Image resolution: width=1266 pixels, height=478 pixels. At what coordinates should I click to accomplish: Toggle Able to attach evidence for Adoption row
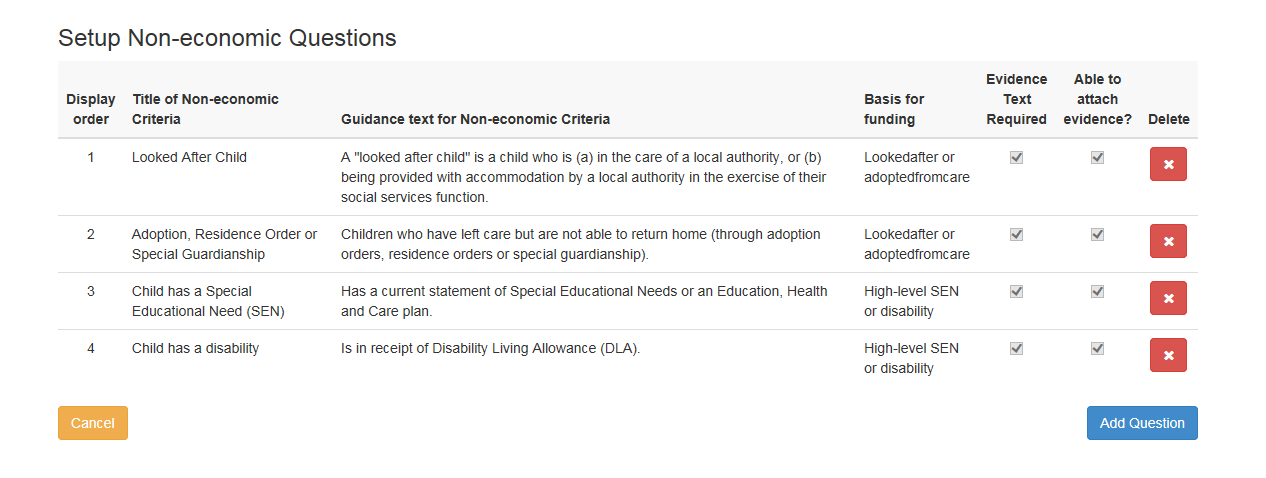pyautogui.click(x=1097, y=234)
